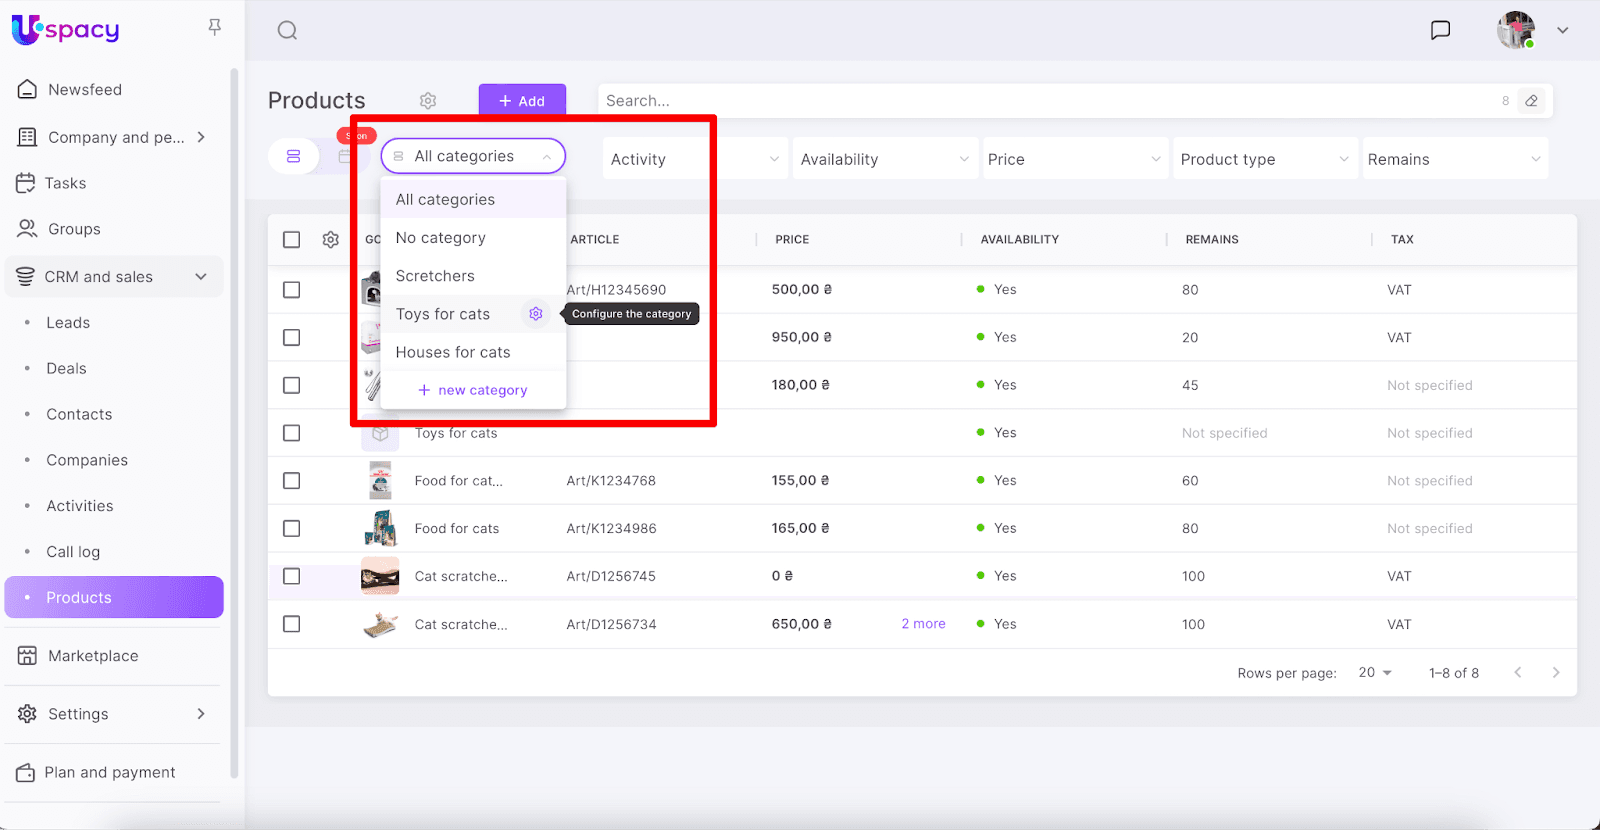Viewport: 1600px width, 830px height.
Task: Focus the products Search field
Action: tap(1040, 101)
